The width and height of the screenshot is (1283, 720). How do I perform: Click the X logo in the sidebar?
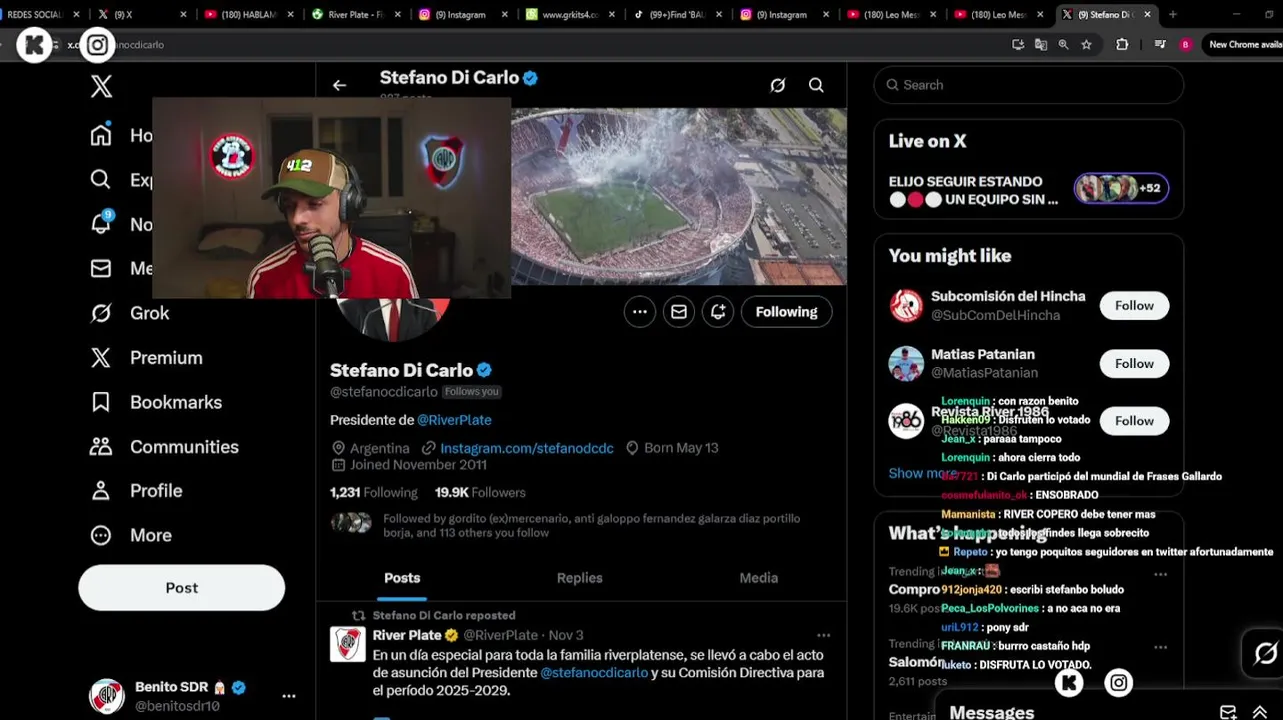101,86
